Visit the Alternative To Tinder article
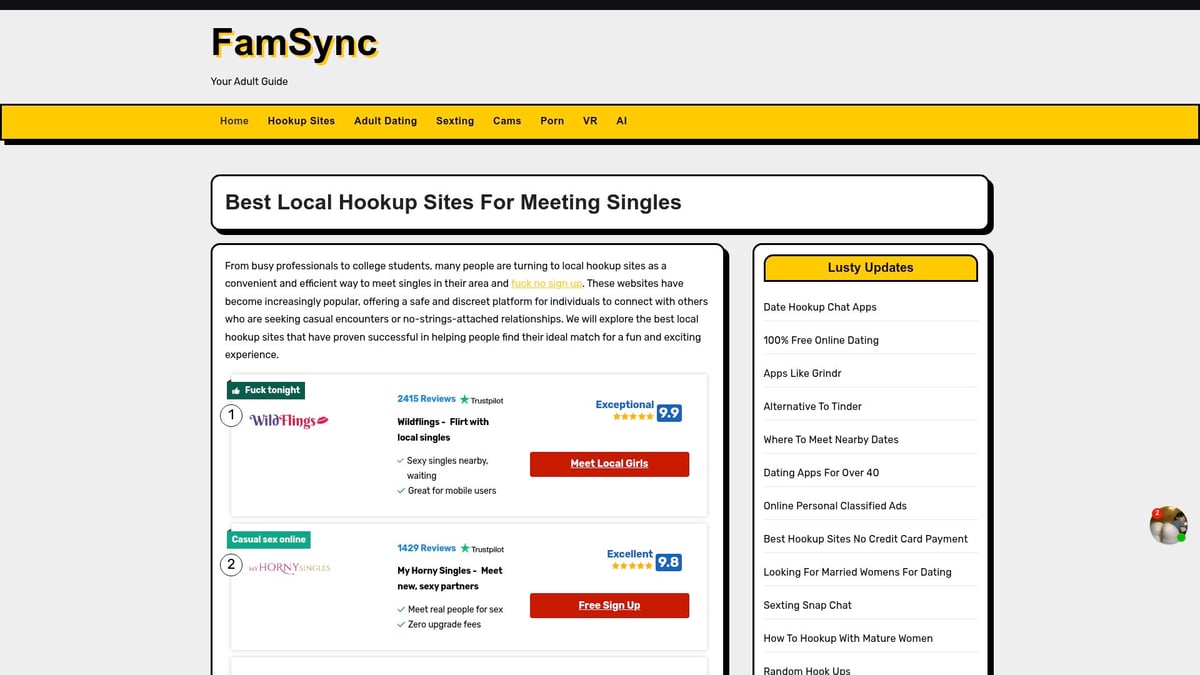Viewport: 1200px width, 675px height. point(812,406)
